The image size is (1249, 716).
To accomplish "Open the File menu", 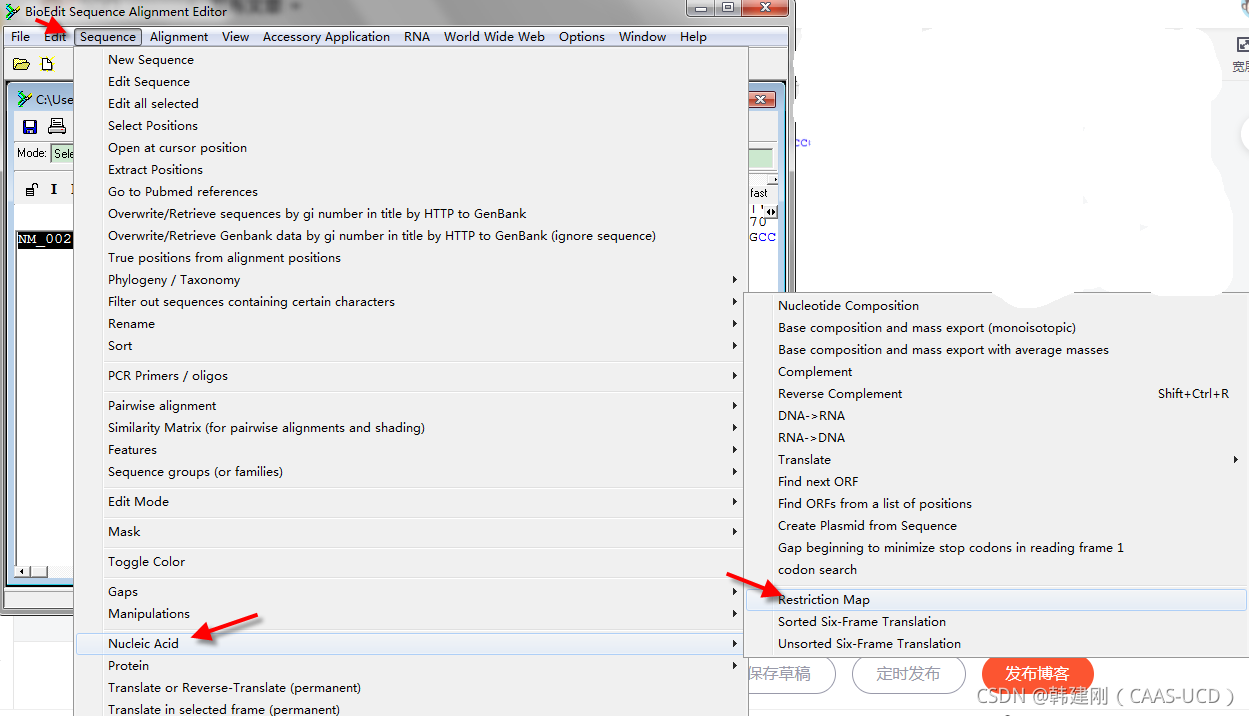I will [x=20, y=37].
